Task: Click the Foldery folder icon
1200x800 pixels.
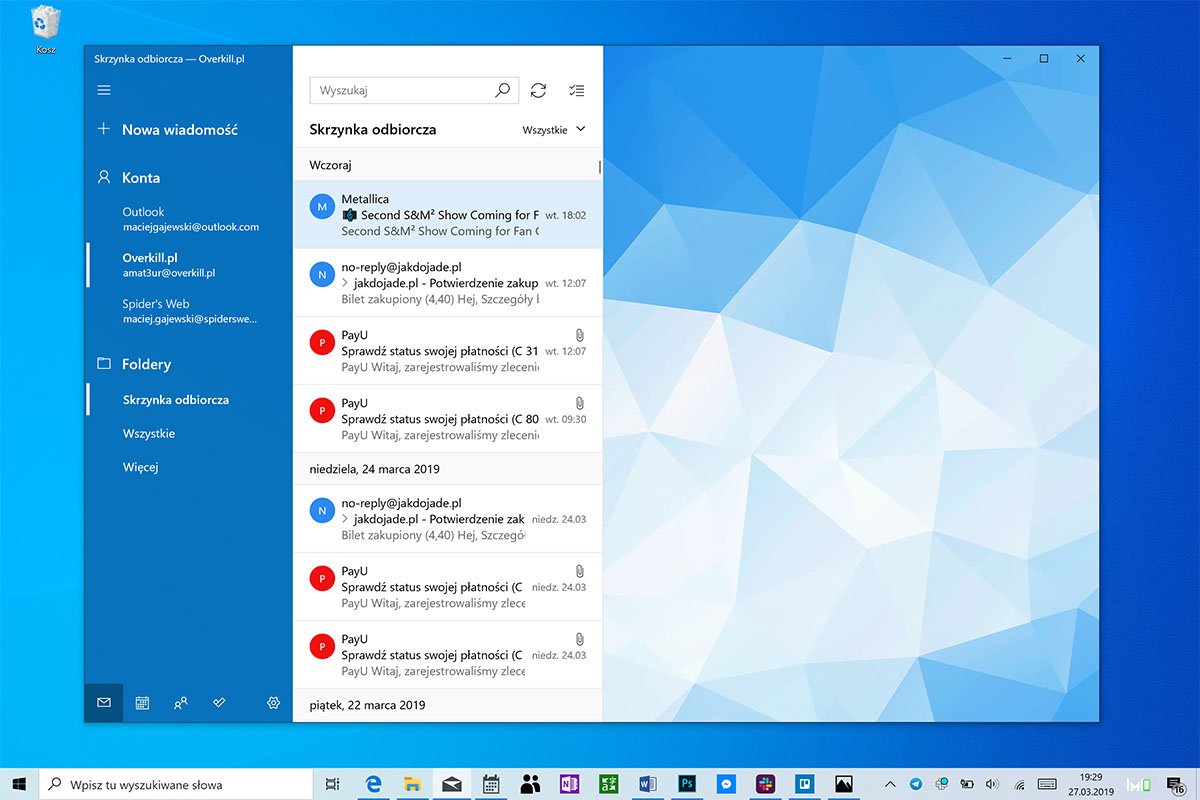Action: tap(104, 364)
